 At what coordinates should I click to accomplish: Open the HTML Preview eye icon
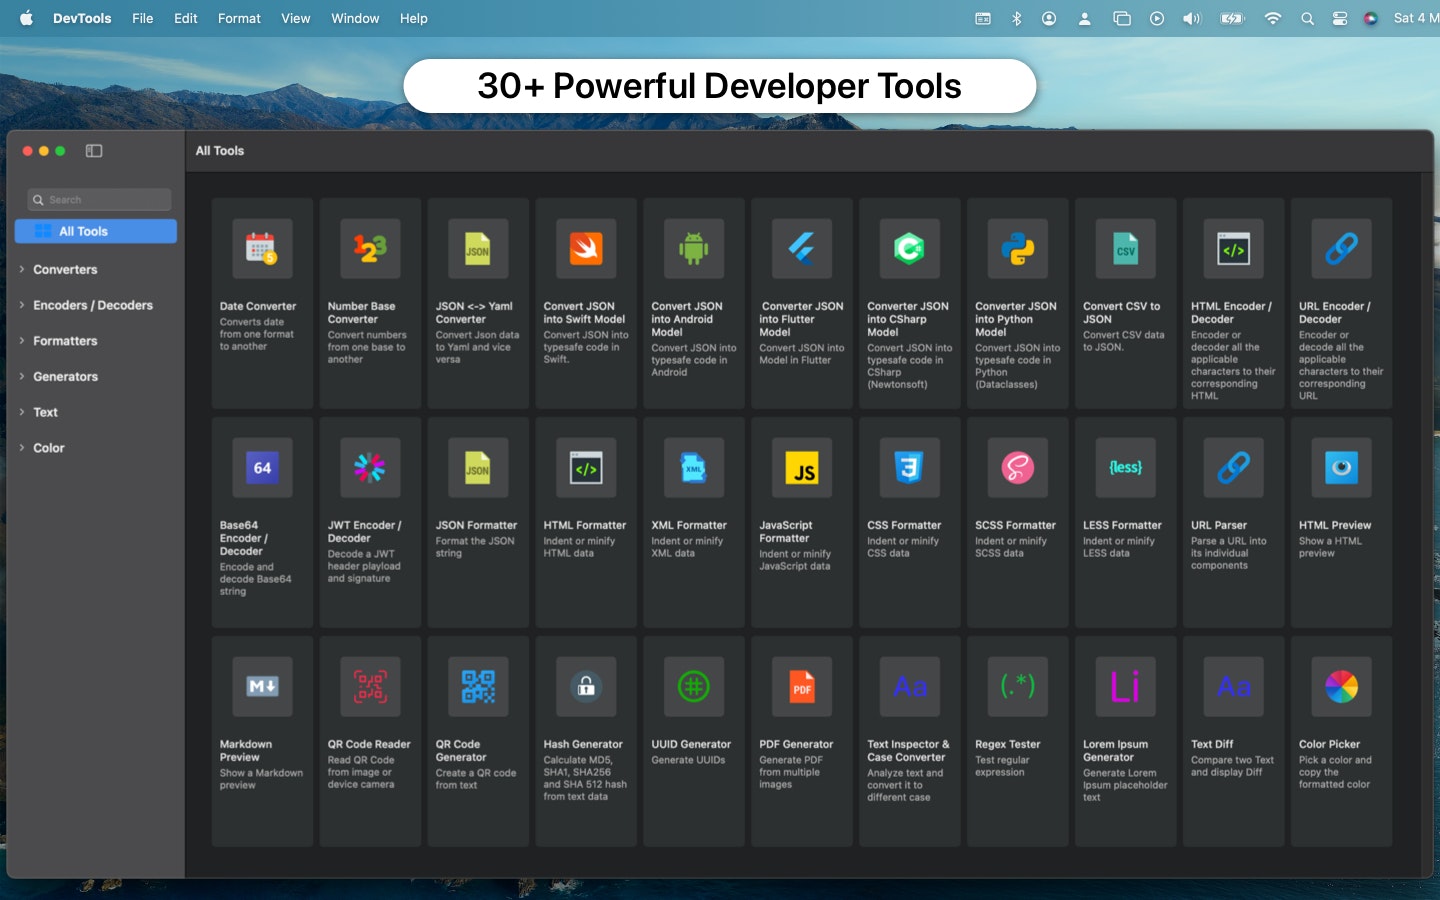point(1342,467)
